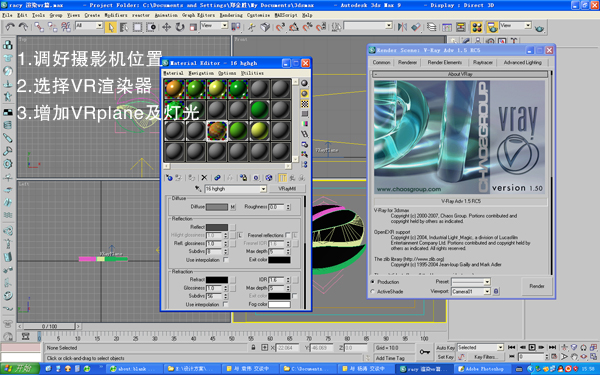Tick the checkbox beside Refraction Exit color

pyautogui.click(x=295, y=296)
